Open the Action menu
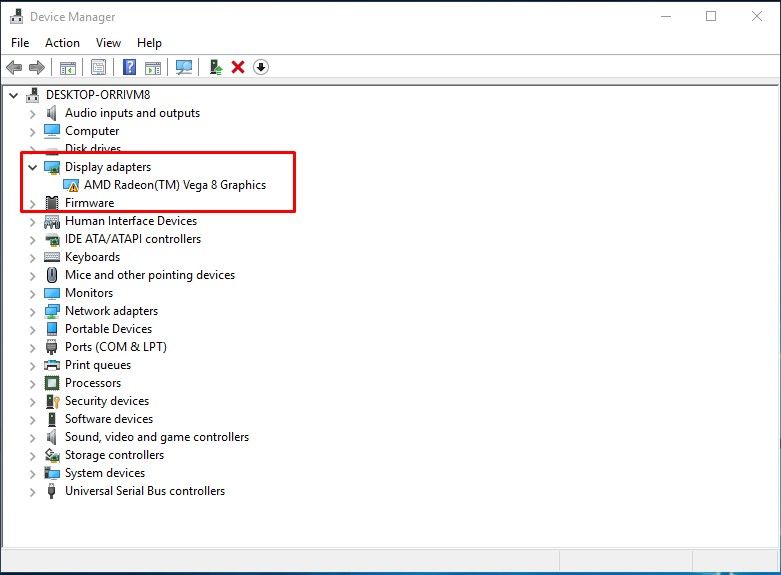 click(62, 43)
